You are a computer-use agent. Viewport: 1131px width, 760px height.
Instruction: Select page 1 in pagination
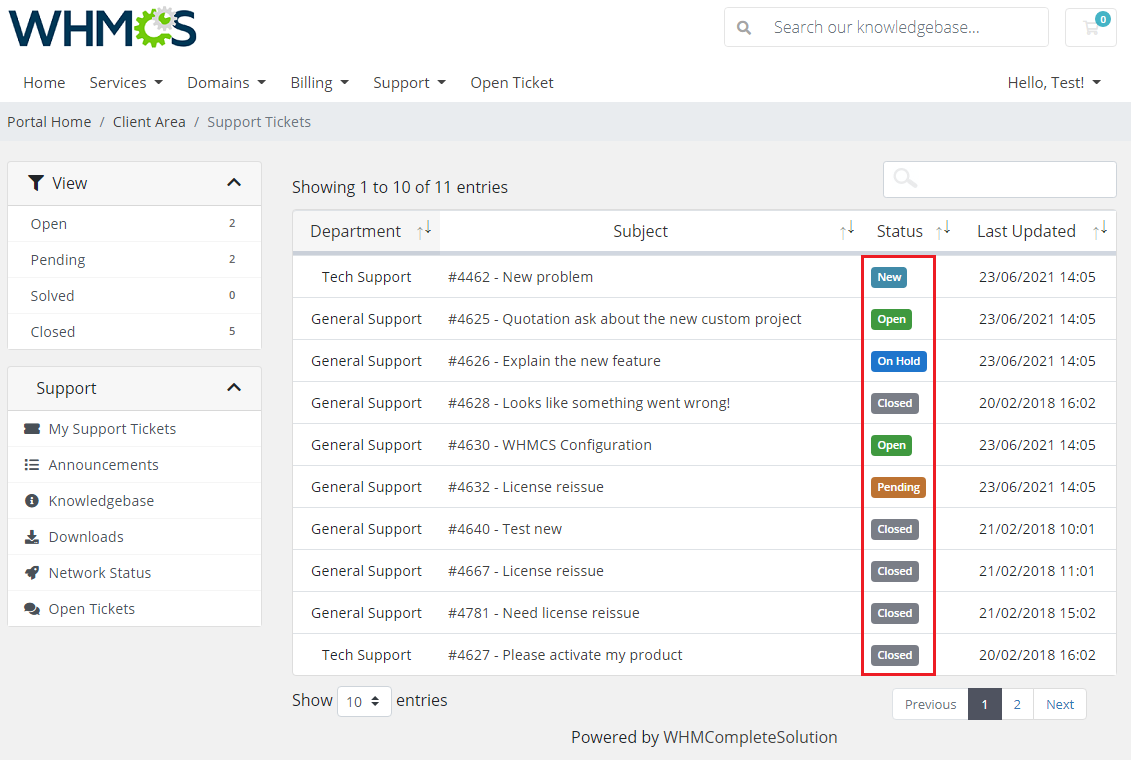[x=985, y=704]
